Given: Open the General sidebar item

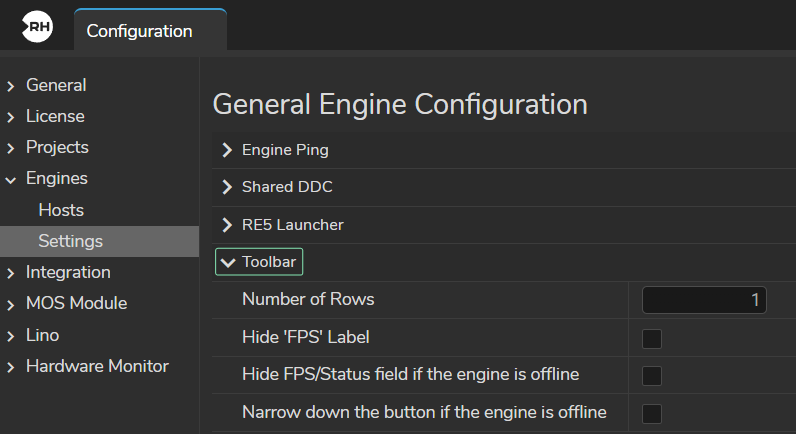Looking at the screenshot, I should (56, 85).
